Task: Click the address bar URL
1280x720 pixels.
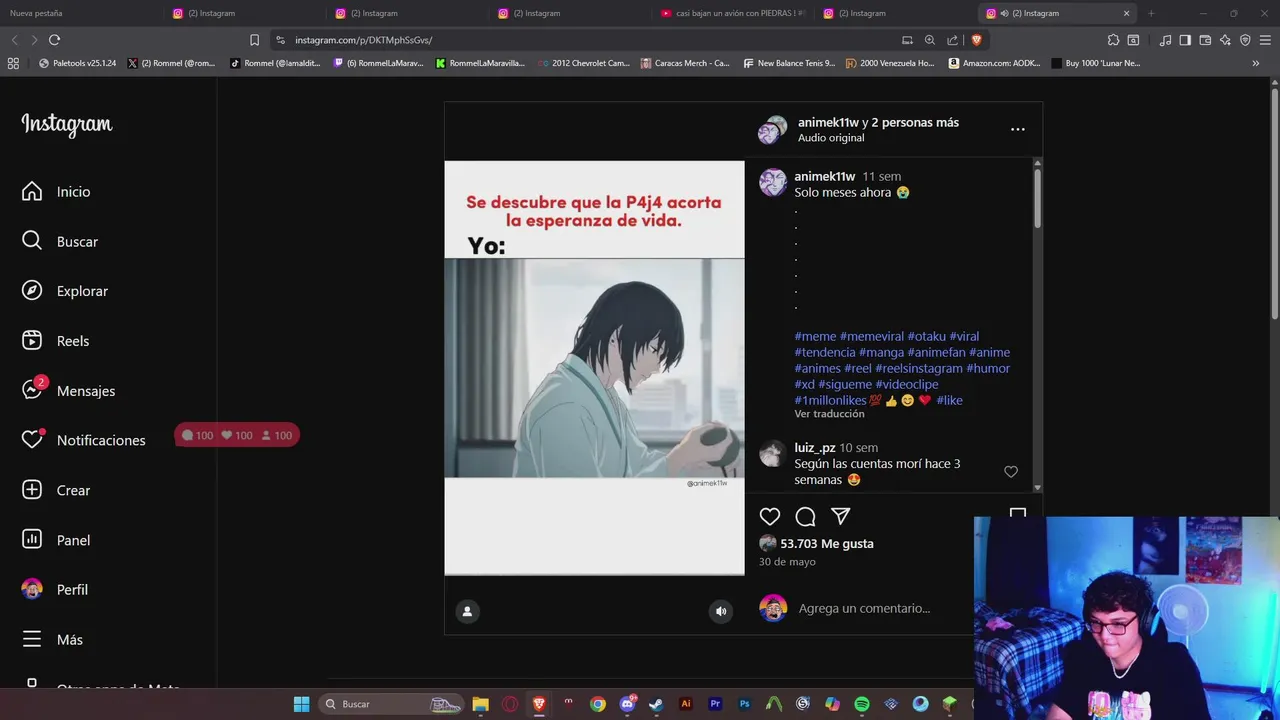Action: tap(363, 40)
